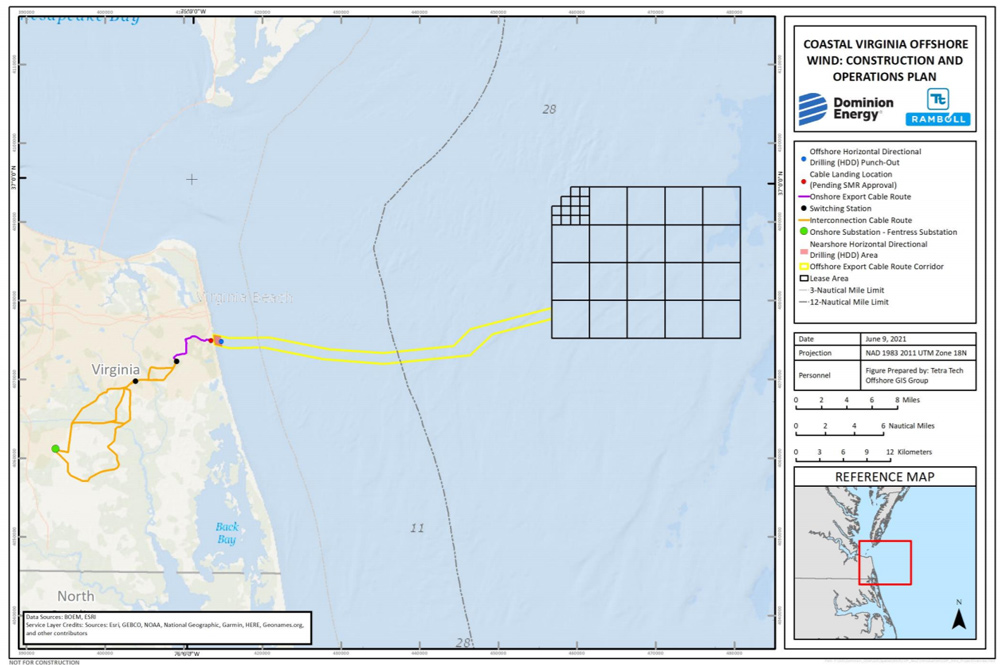Click the blue HDD Punch-Out legend dot

pos(803,157)
